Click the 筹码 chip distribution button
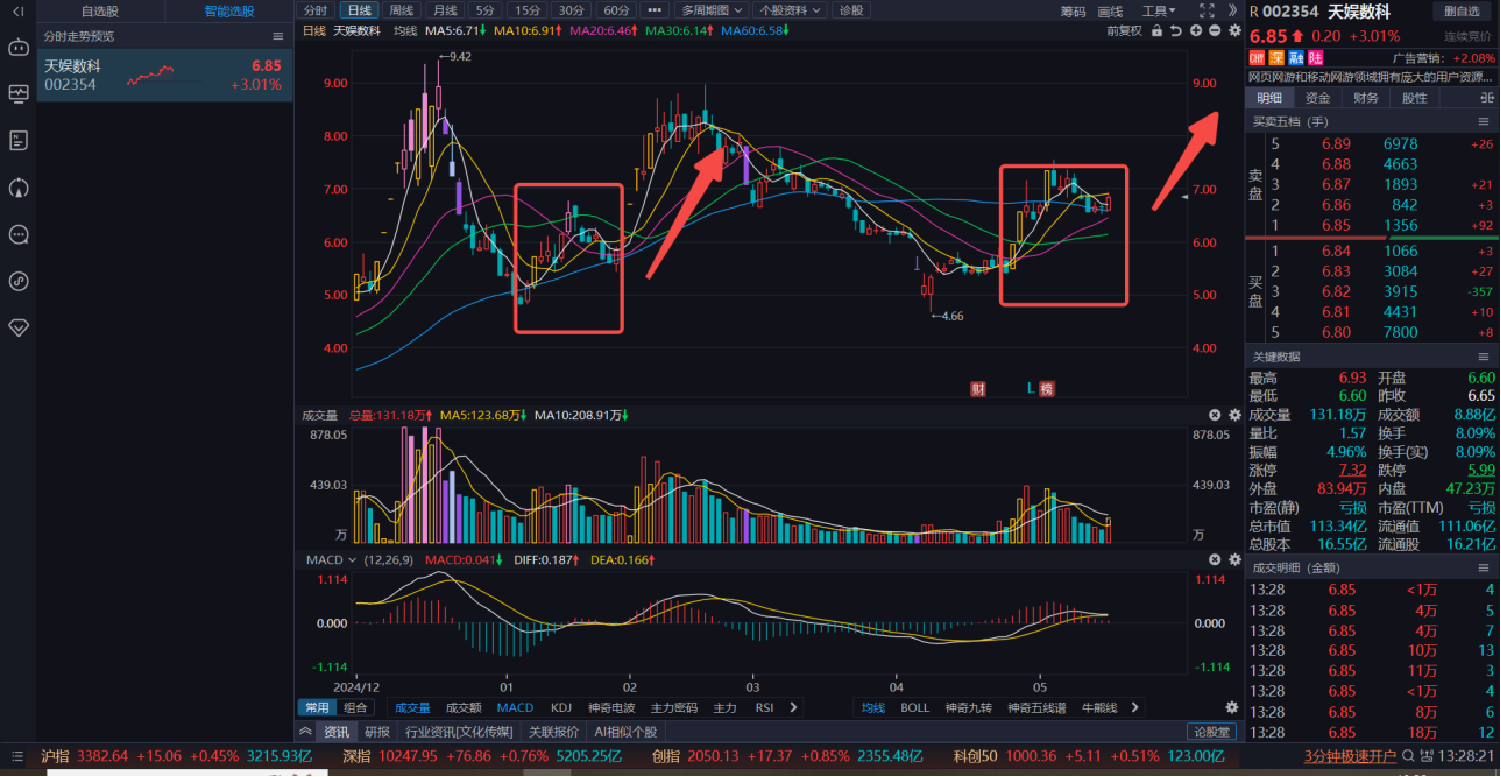Screen dimensions: 1501x777 1073,11
